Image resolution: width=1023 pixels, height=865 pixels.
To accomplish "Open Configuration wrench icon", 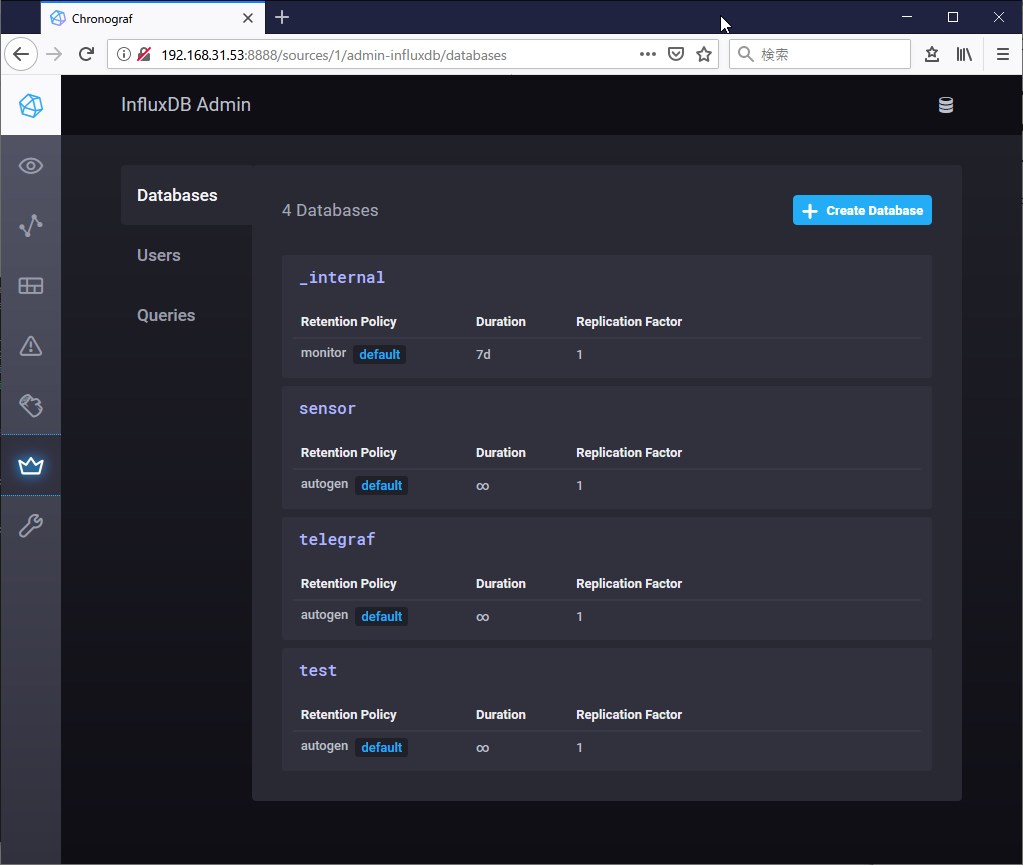I will tap(31, 525).
